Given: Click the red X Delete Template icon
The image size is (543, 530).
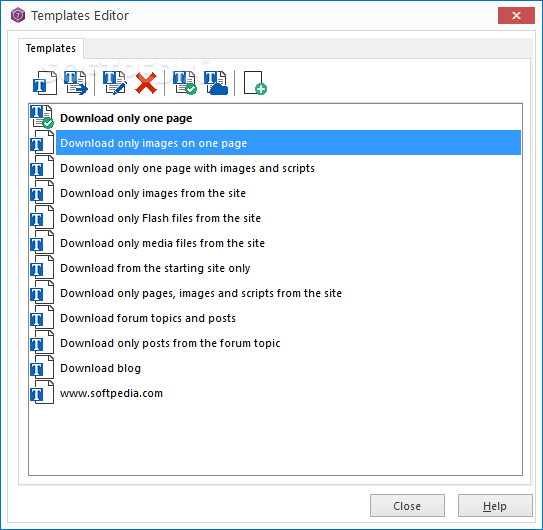Looking at the screenshot, I should click(x=146, y=83).
